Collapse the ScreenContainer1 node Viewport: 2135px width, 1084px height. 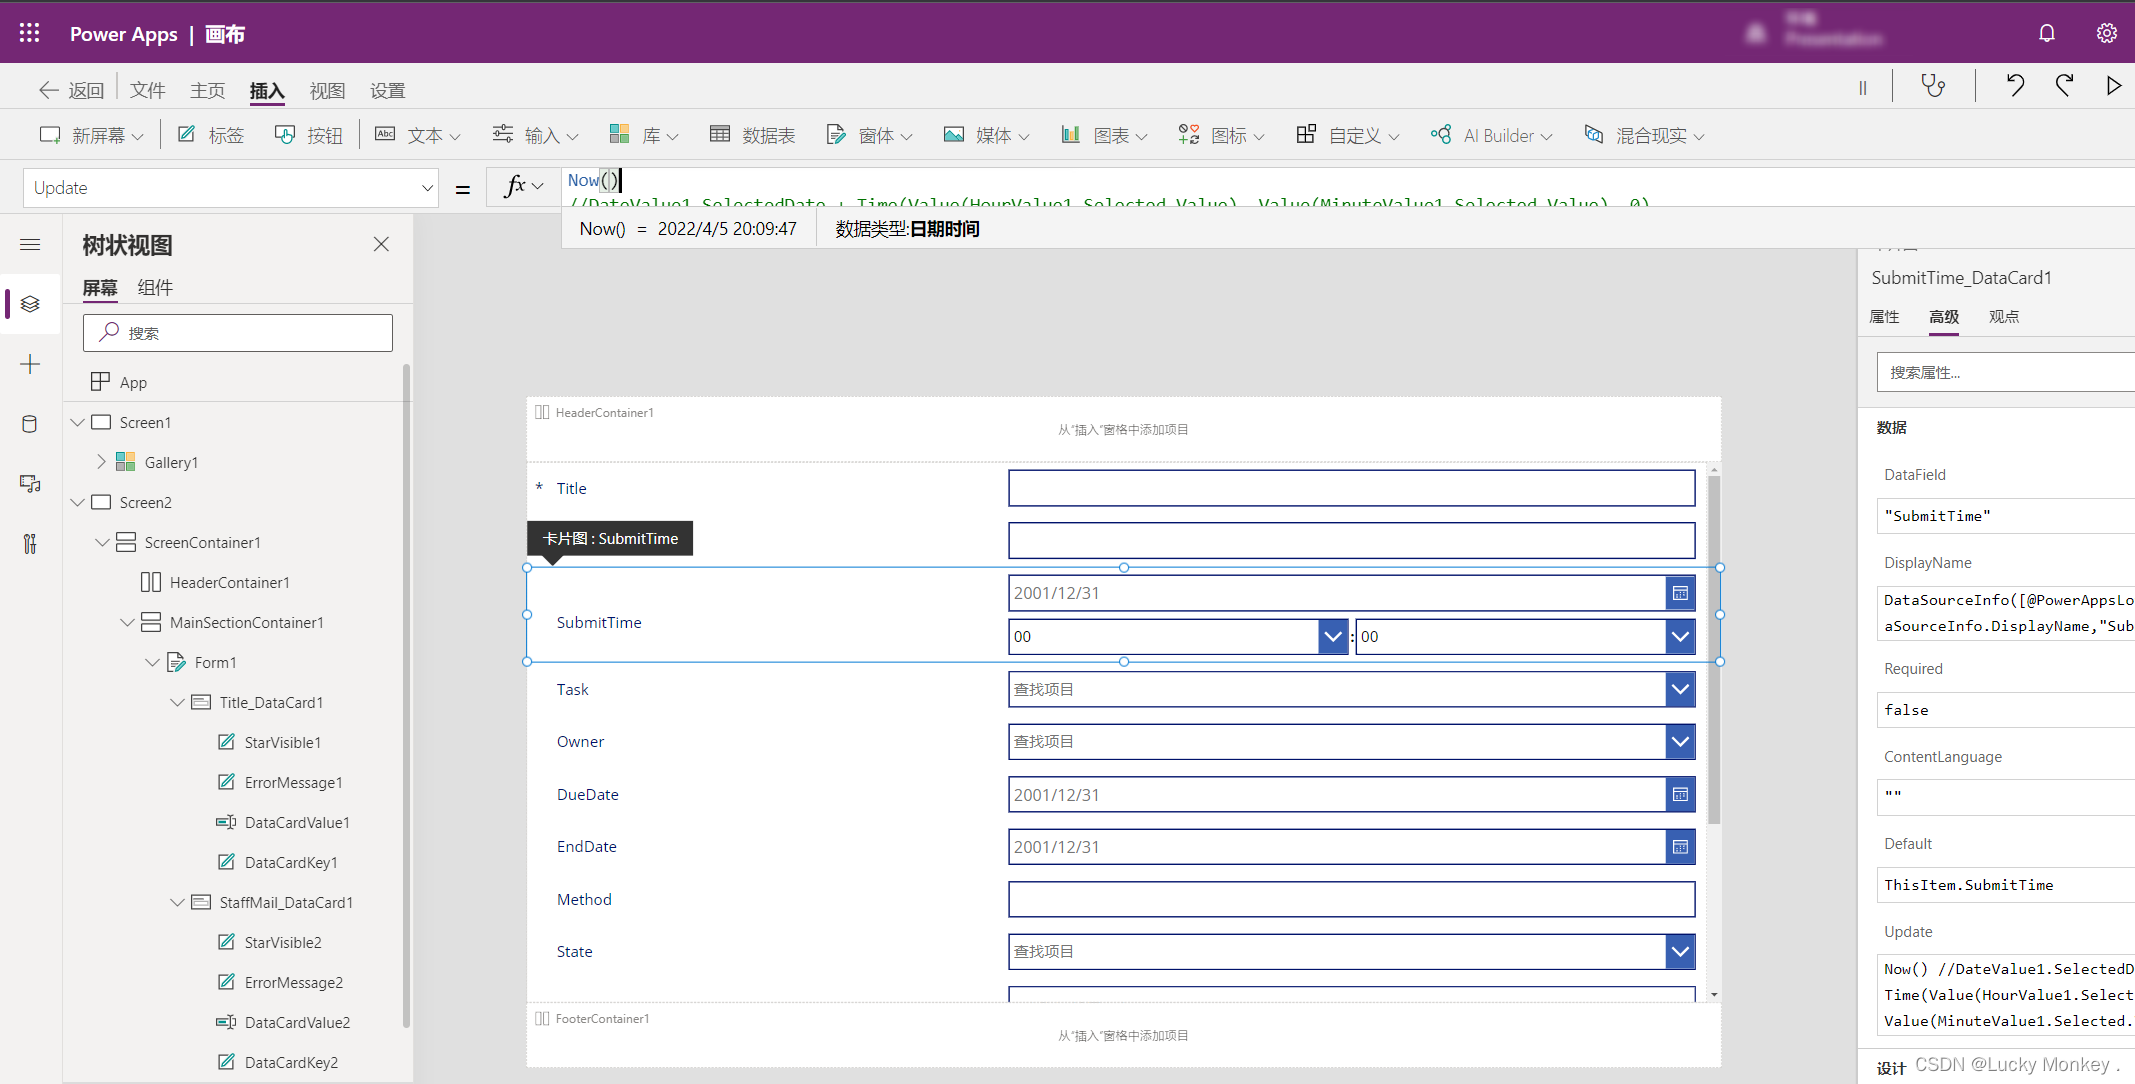pyautogui.click(x=101, y=542)
